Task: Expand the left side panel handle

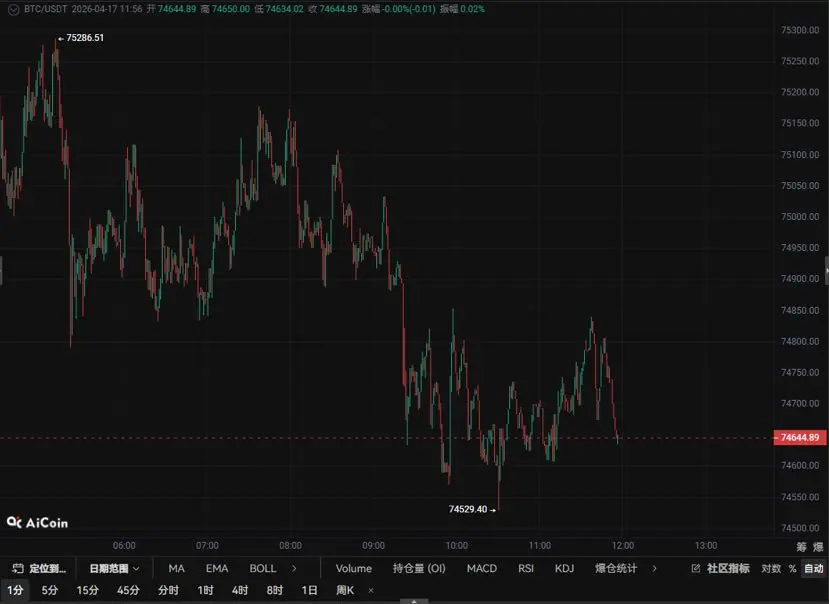Action: (1, 270)
